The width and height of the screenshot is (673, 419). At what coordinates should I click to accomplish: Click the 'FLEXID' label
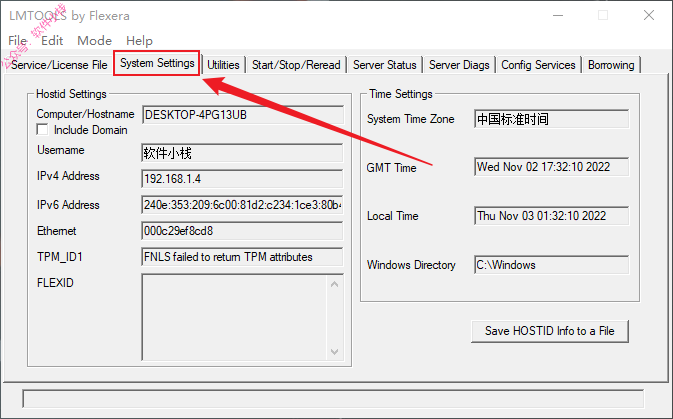pos(55,283)
